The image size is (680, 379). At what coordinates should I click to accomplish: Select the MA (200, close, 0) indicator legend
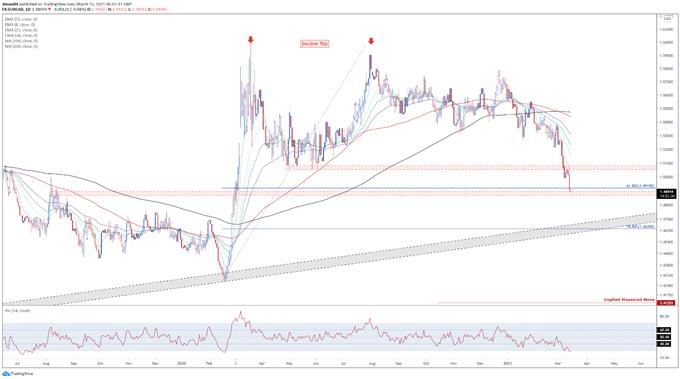coord(21,46)
